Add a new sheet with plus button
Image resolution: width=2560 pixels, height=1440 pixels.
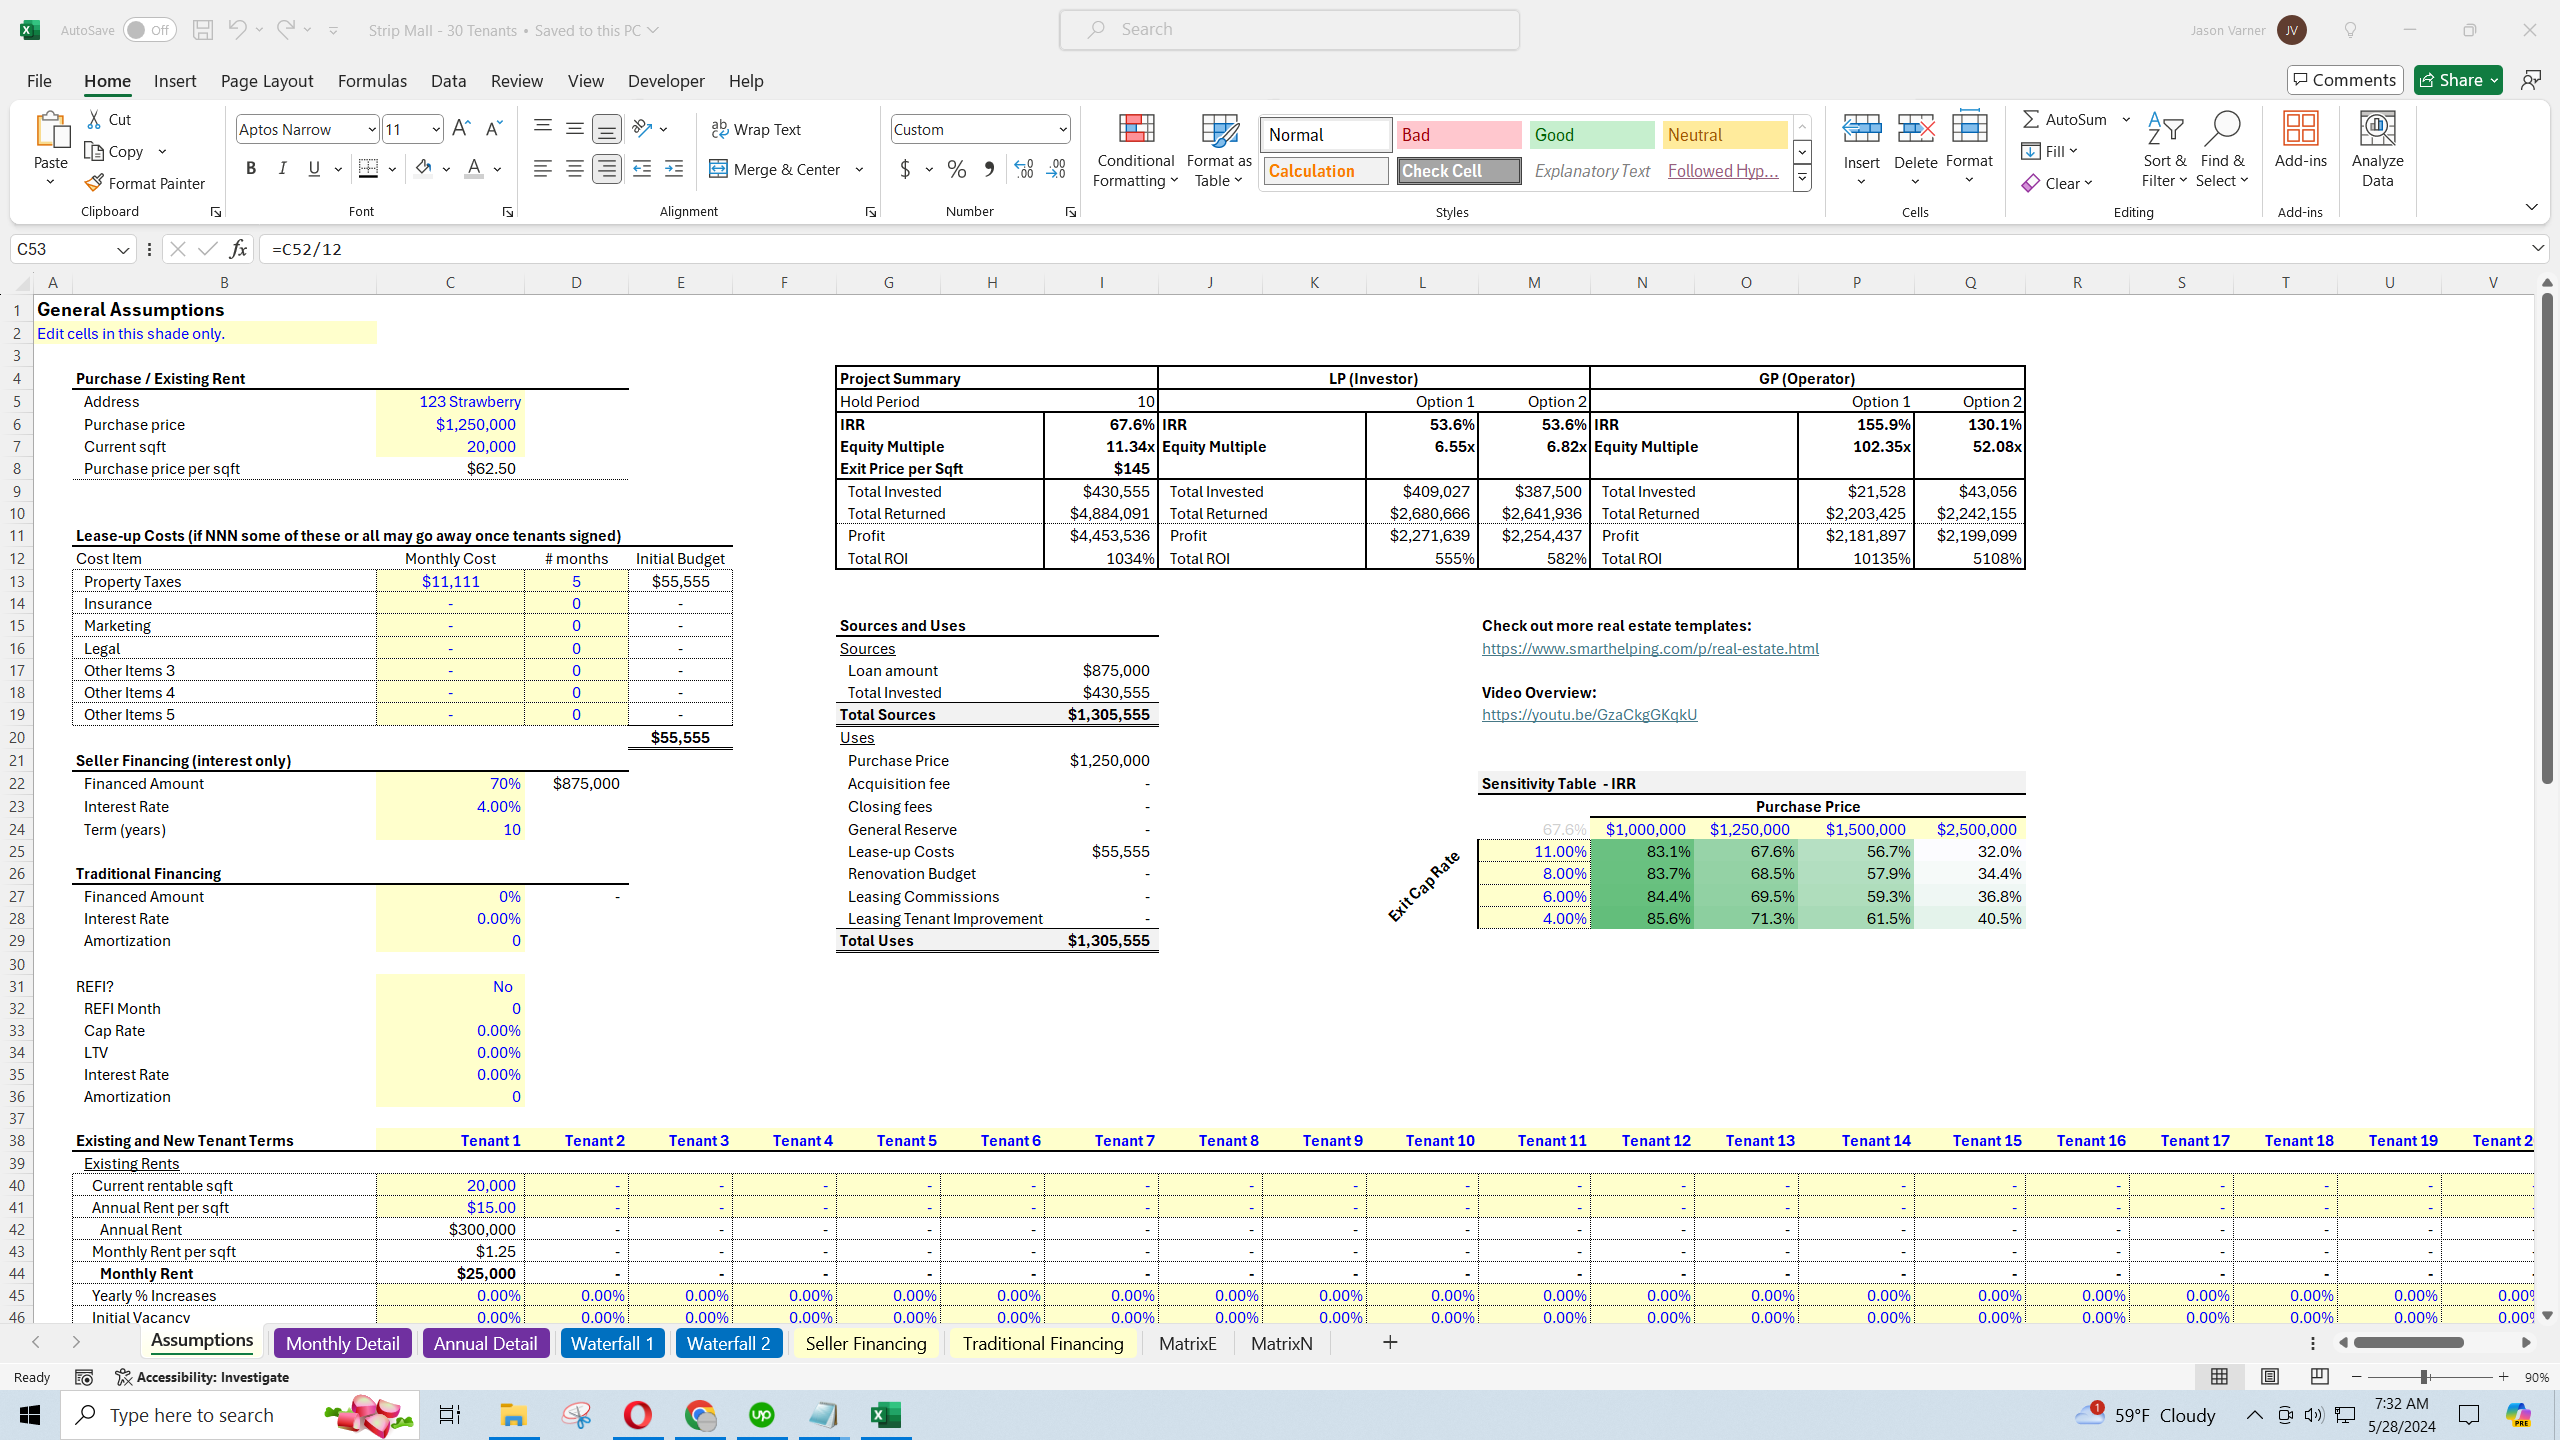point(1390,1342)
